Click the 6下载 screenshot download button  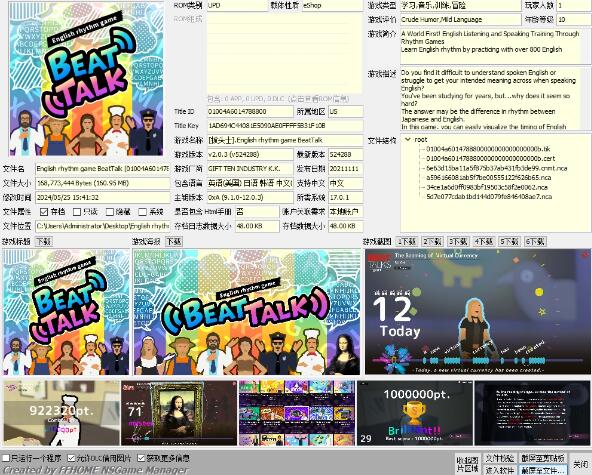(x=535, y=242)
